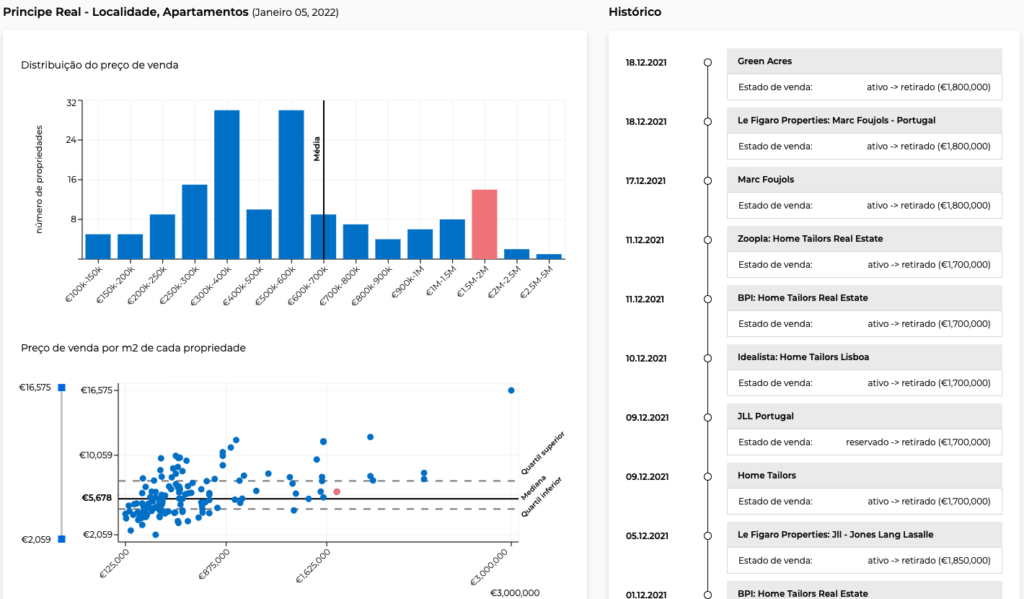Viewport: 1024px width, 599px height.
Task: Click the outlier scatter point at €3,000,000
Action: click(x=511, y=391)
